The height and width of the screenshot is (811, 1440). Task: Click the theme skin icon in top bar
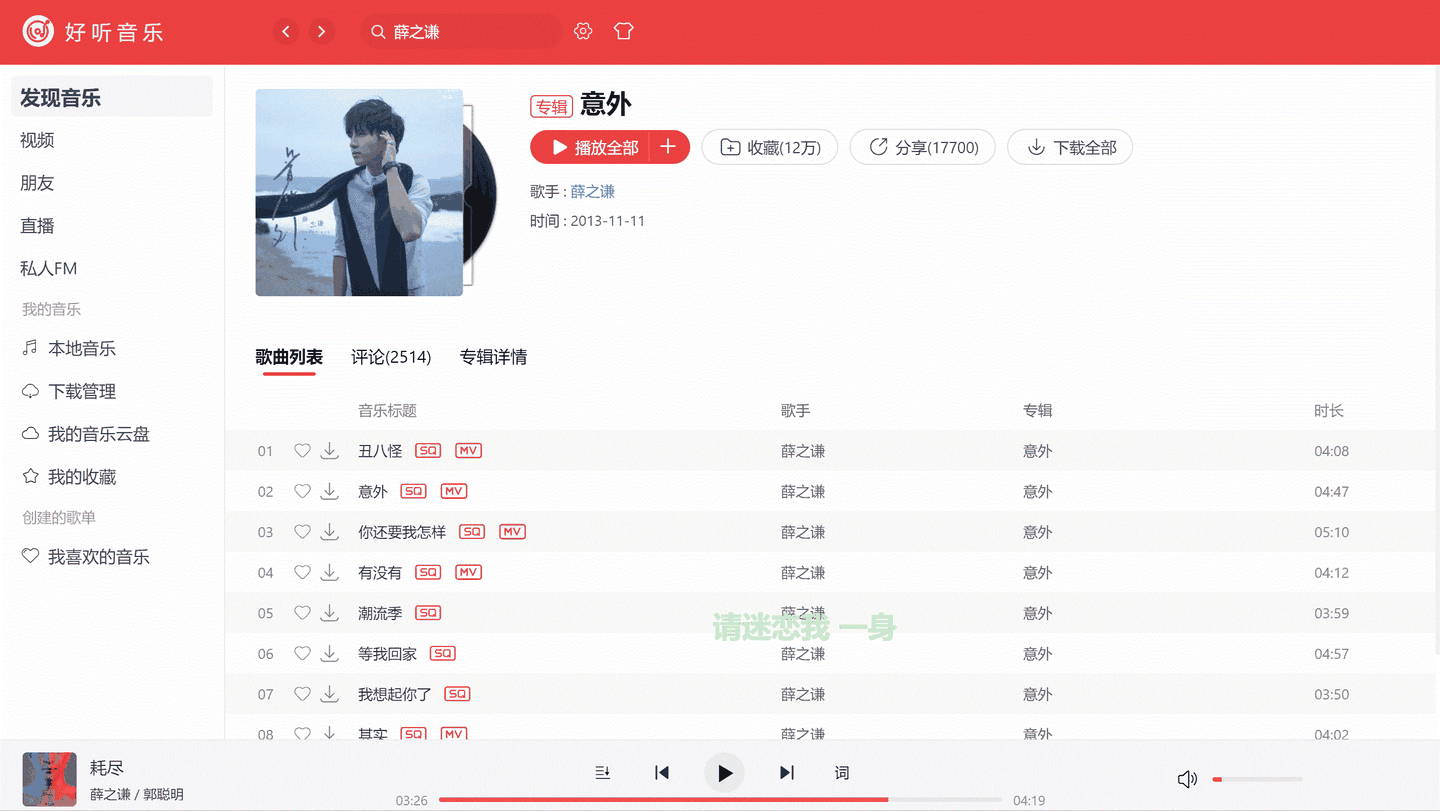click(623, 31)
